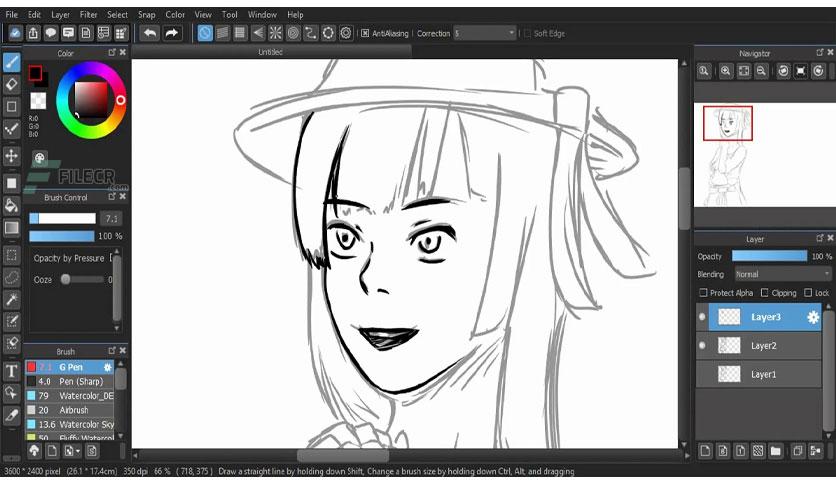Viewport: 836px width, 484px height.
Task: Select the Move tool
Action: 11,156
